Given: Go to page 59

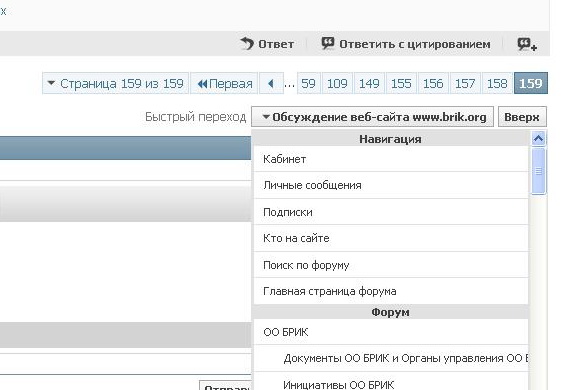Looking at the screenshot, I should 308,84.
